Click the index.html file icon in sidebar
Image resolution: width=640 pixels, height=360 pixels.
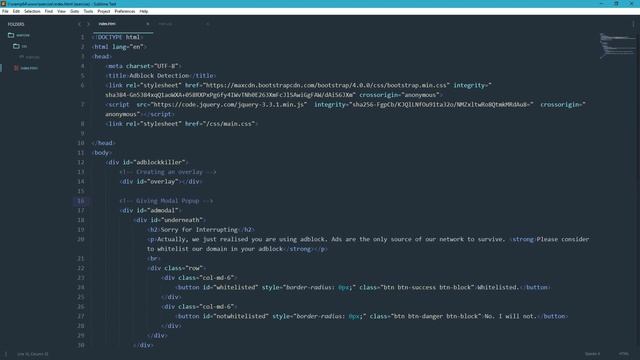click(x=16, y=68)
